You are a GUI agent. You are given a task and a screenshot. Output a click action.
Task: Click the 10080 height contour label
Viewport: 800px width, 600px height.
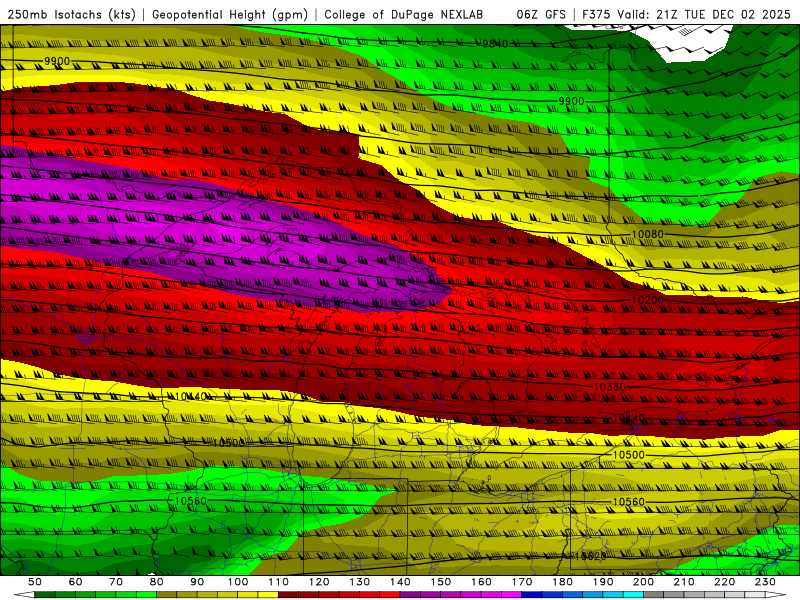pos(647,234)
